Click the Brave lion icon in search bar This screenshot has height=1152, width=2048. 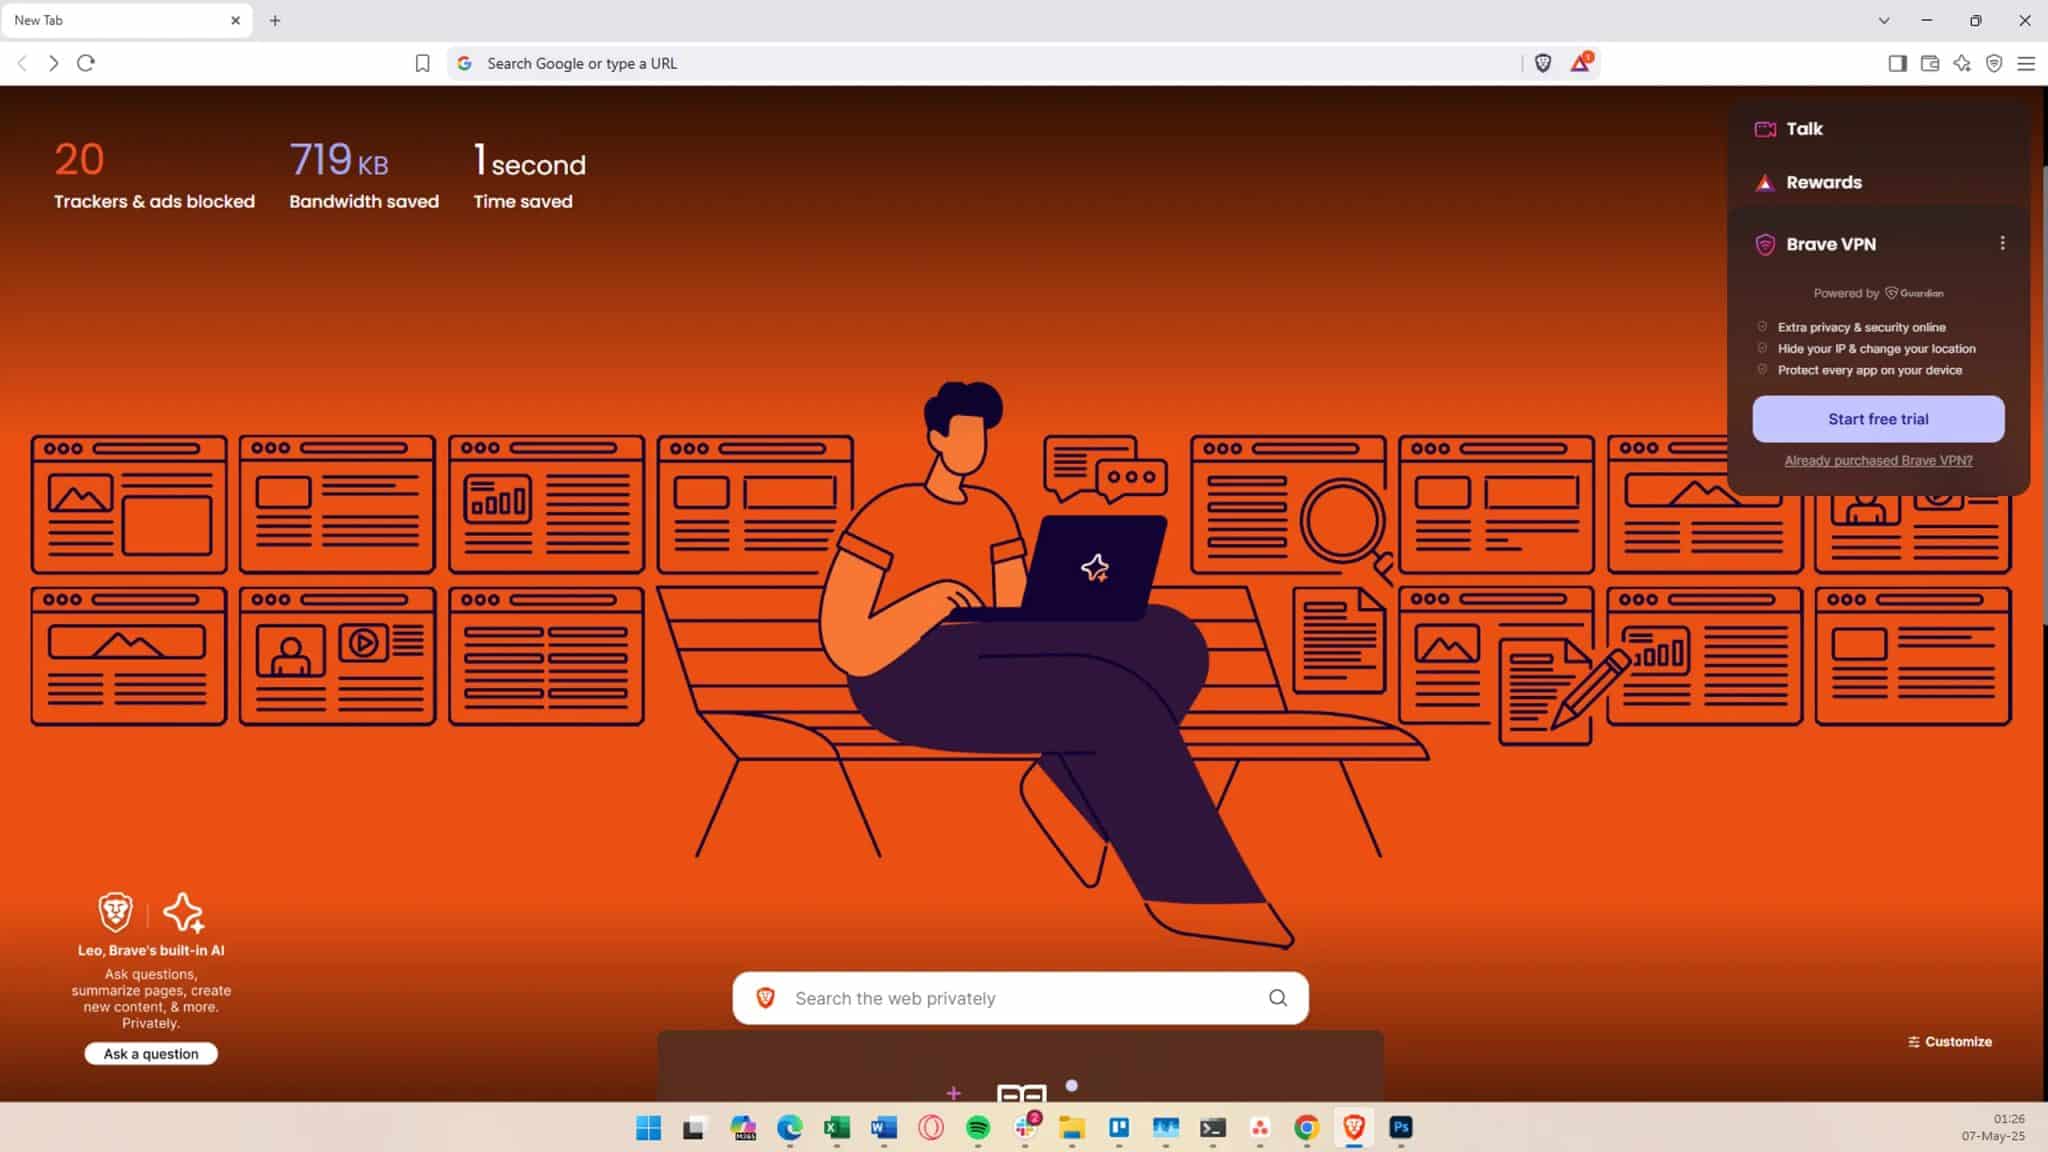(x=766, y=998)
